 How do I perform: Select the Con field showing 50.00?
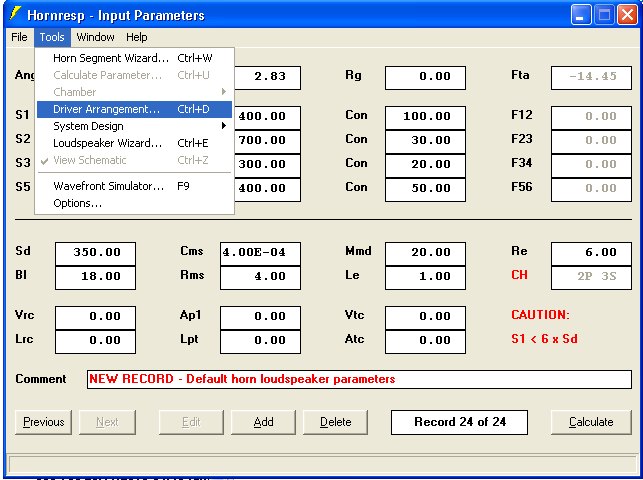[x=425, y=190]
